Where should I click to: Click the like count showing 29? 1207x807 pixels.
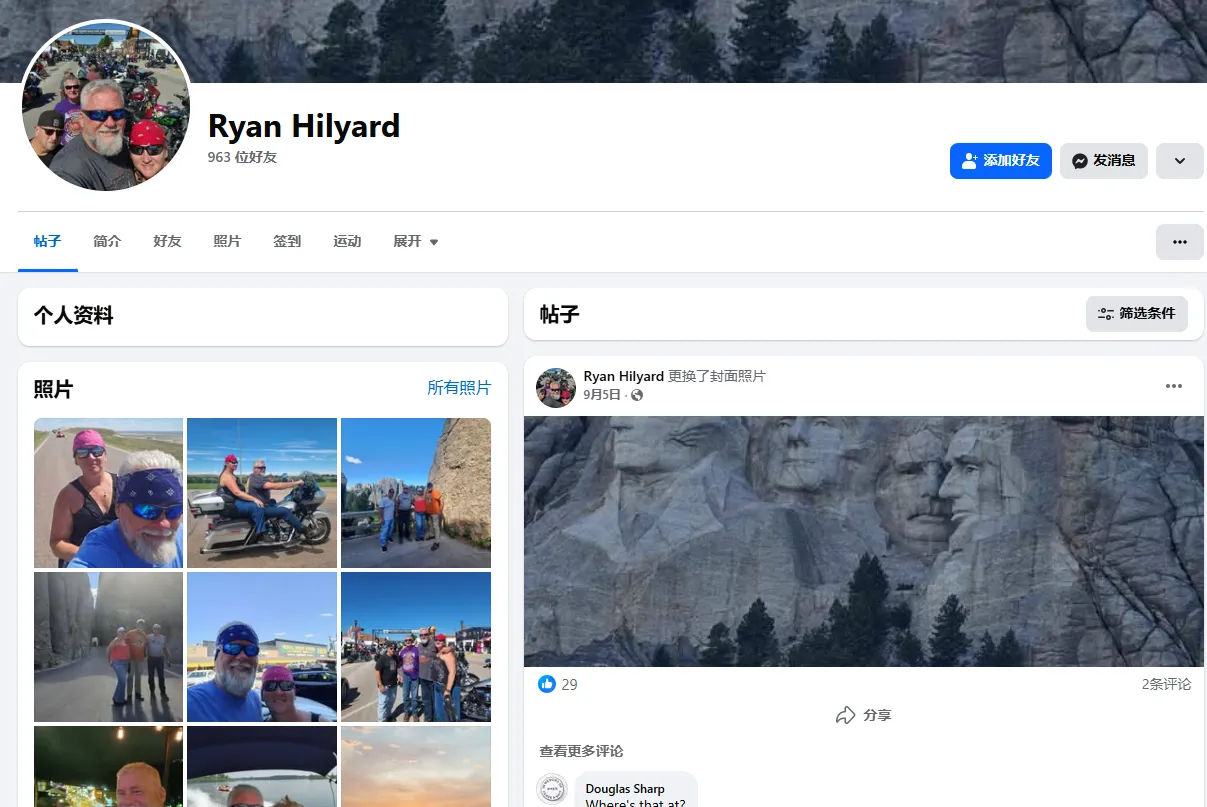pyautogui.click(x=568, y=684)
